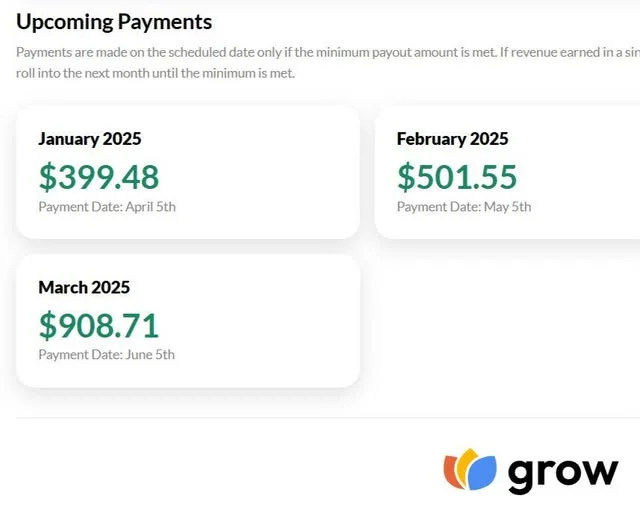The height and width of the screenshot is (516, 640).
Task: Click the yellow leaf in Grow logo
Action: click(x=467, y=461)
